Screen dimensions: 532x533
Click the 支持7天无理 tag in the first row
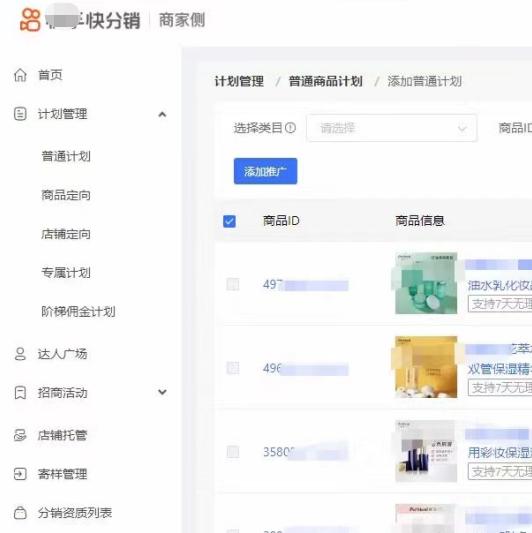pos(500,304)
